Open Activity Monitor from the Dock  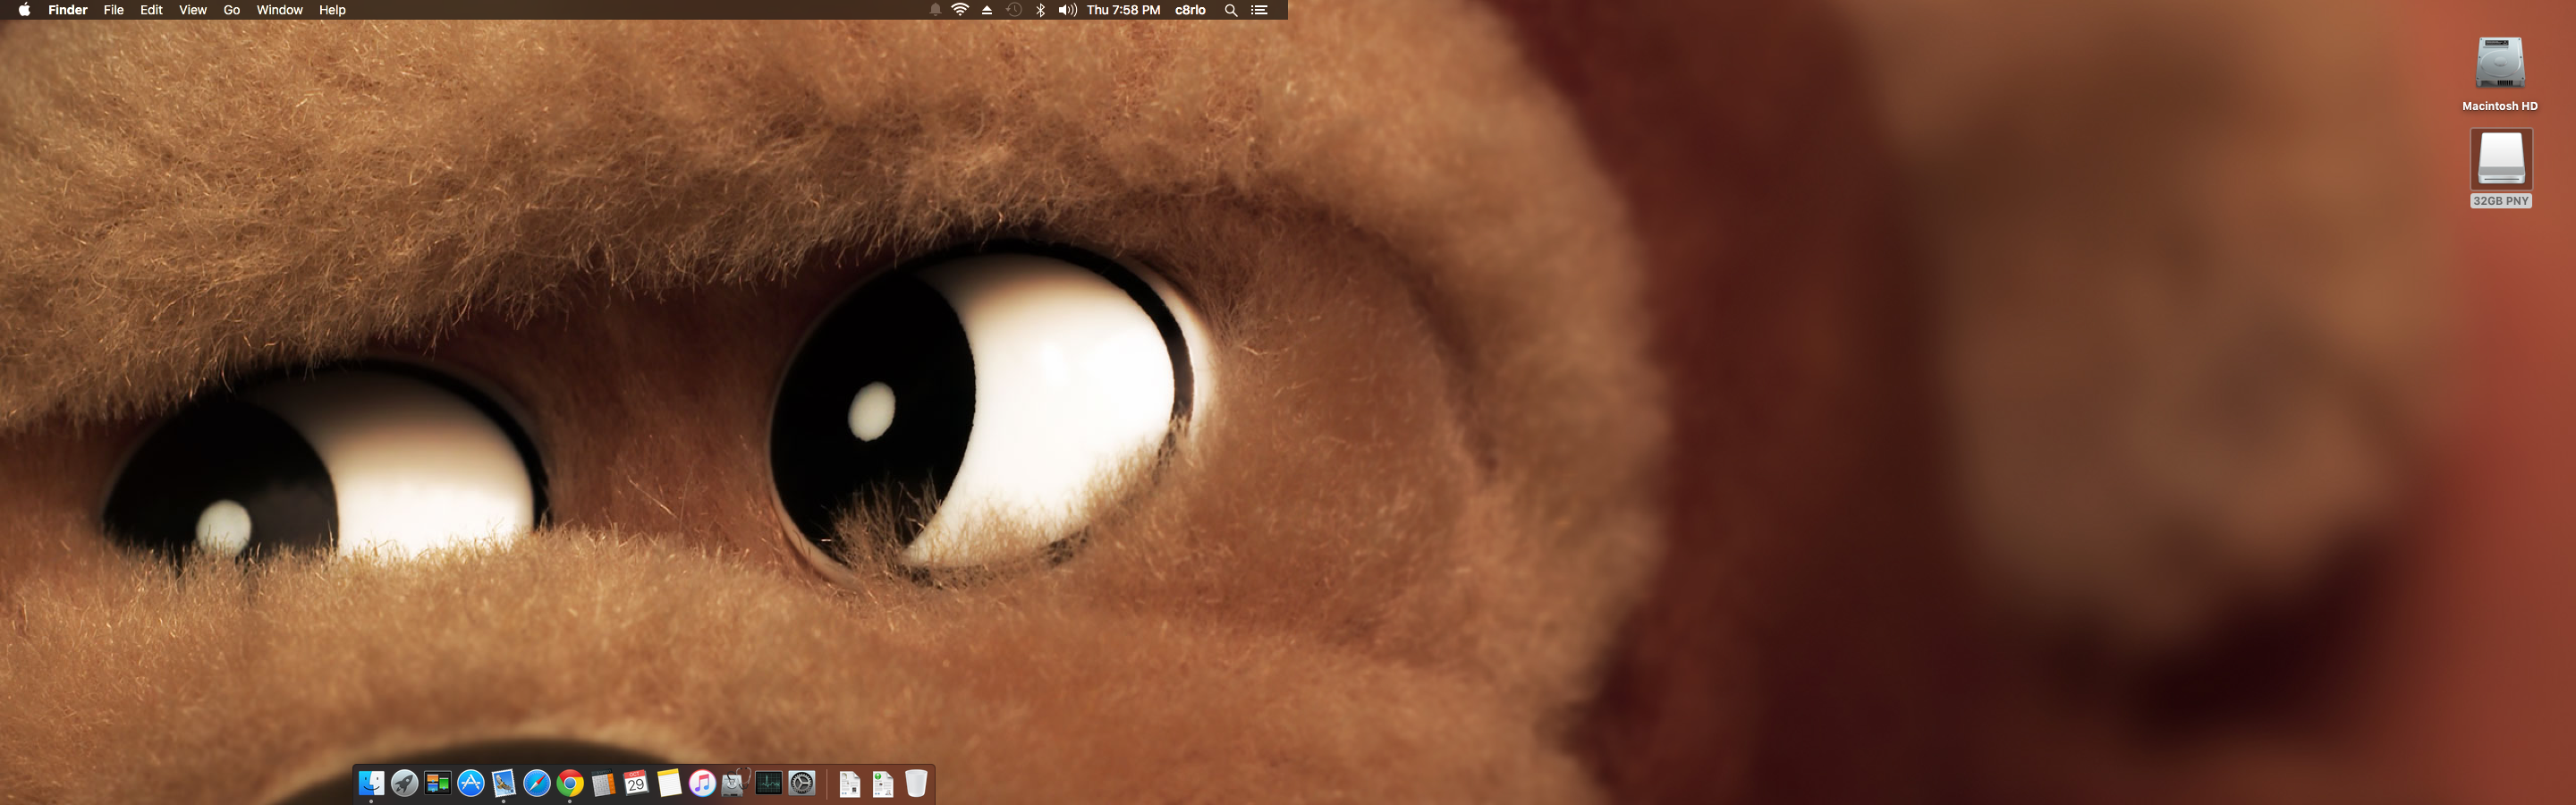pos(769,783)
